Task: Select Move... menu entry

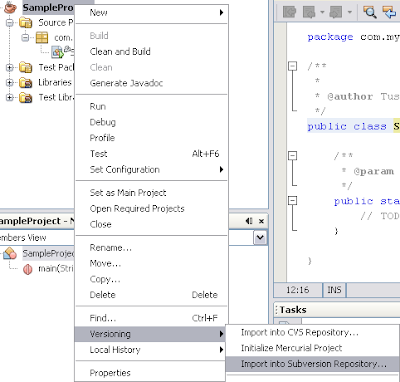Action: pos(151,263)
